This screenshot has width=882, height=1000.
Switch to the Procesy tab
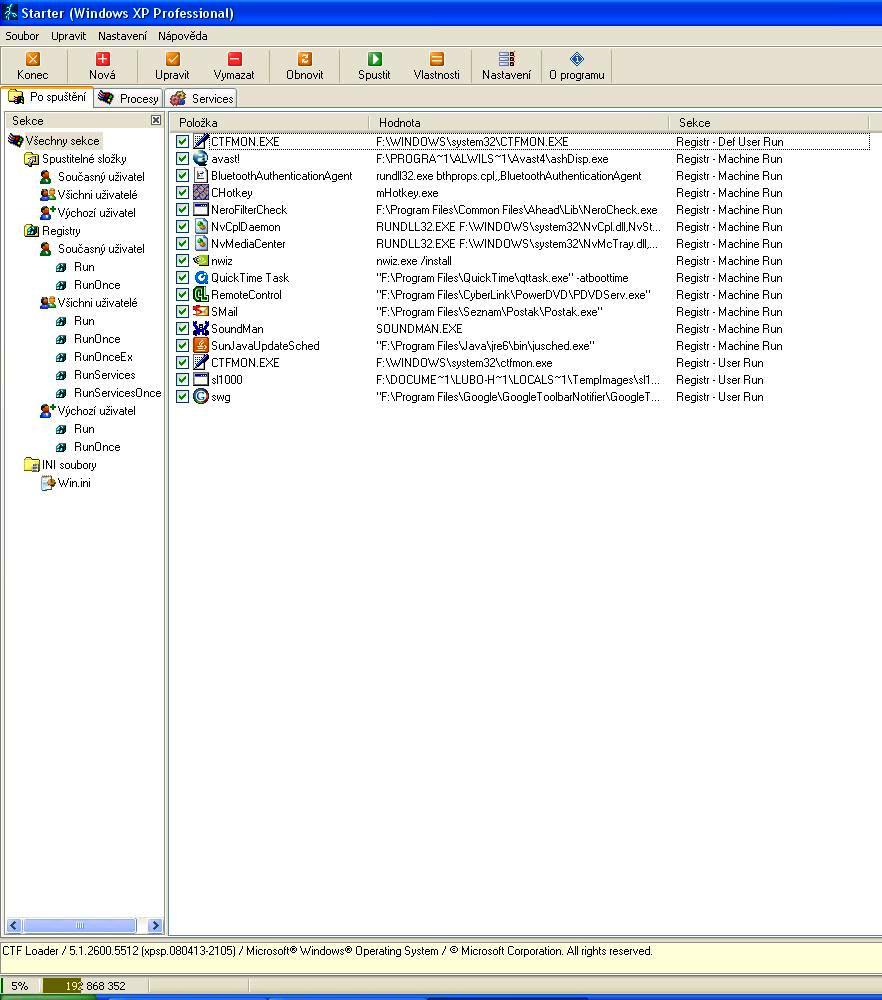click(129, 98)
